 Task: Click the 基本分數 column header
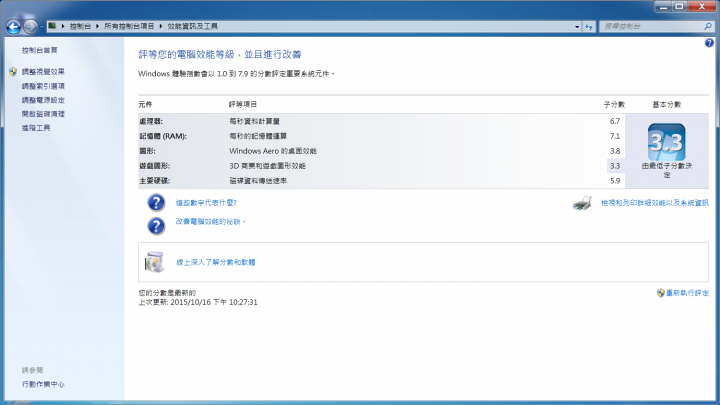[667, 105]
